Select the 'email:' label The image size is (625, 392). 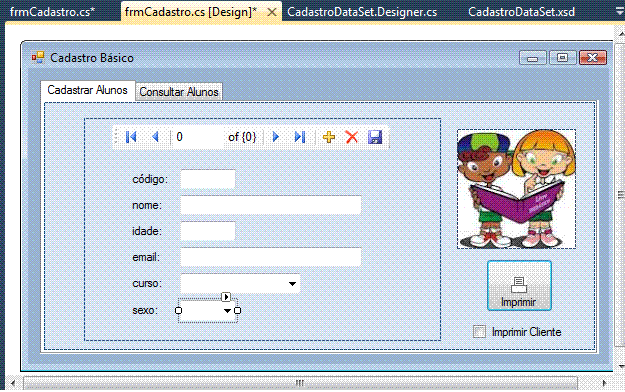click(146, 258)
